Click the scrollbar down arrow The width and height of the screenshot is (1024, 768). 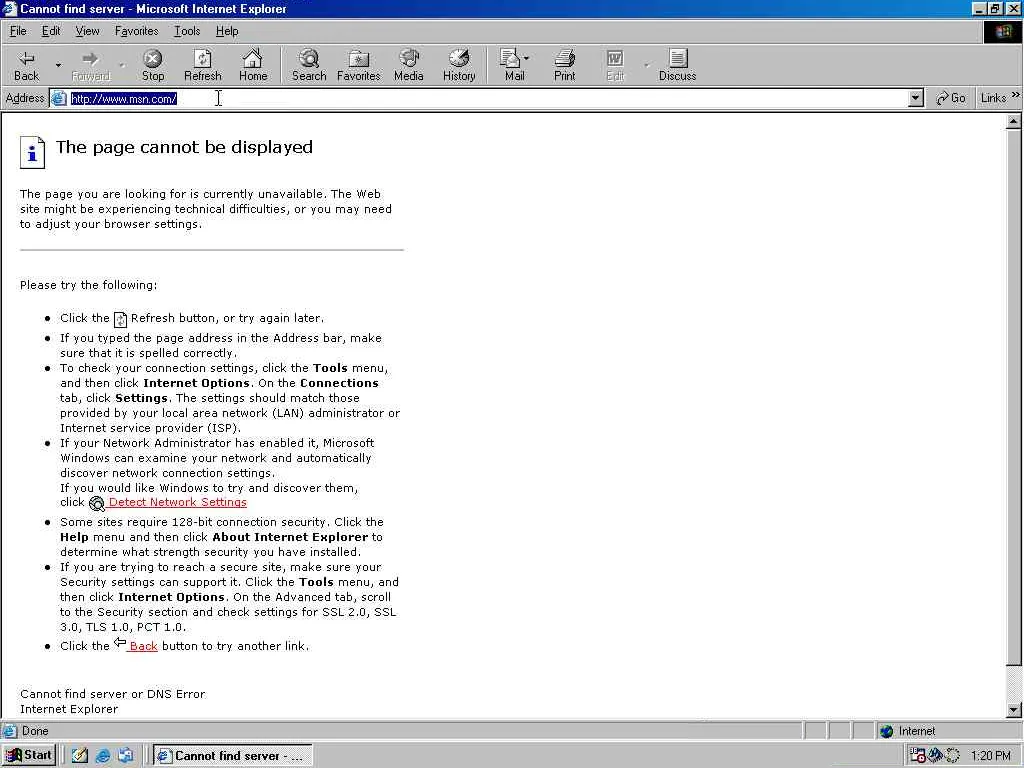(x=1014, y=710)
